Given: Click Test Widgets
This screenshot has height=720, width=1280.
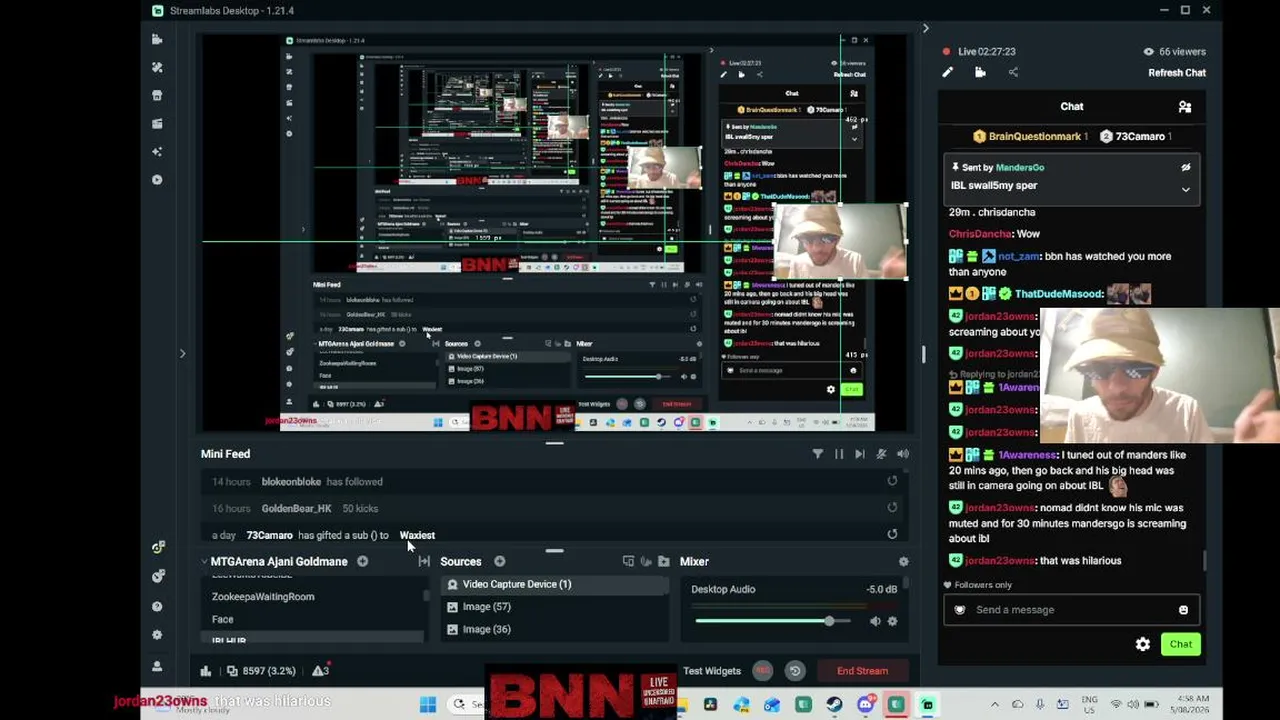Looking at the screenshot, I should [712, 671].
